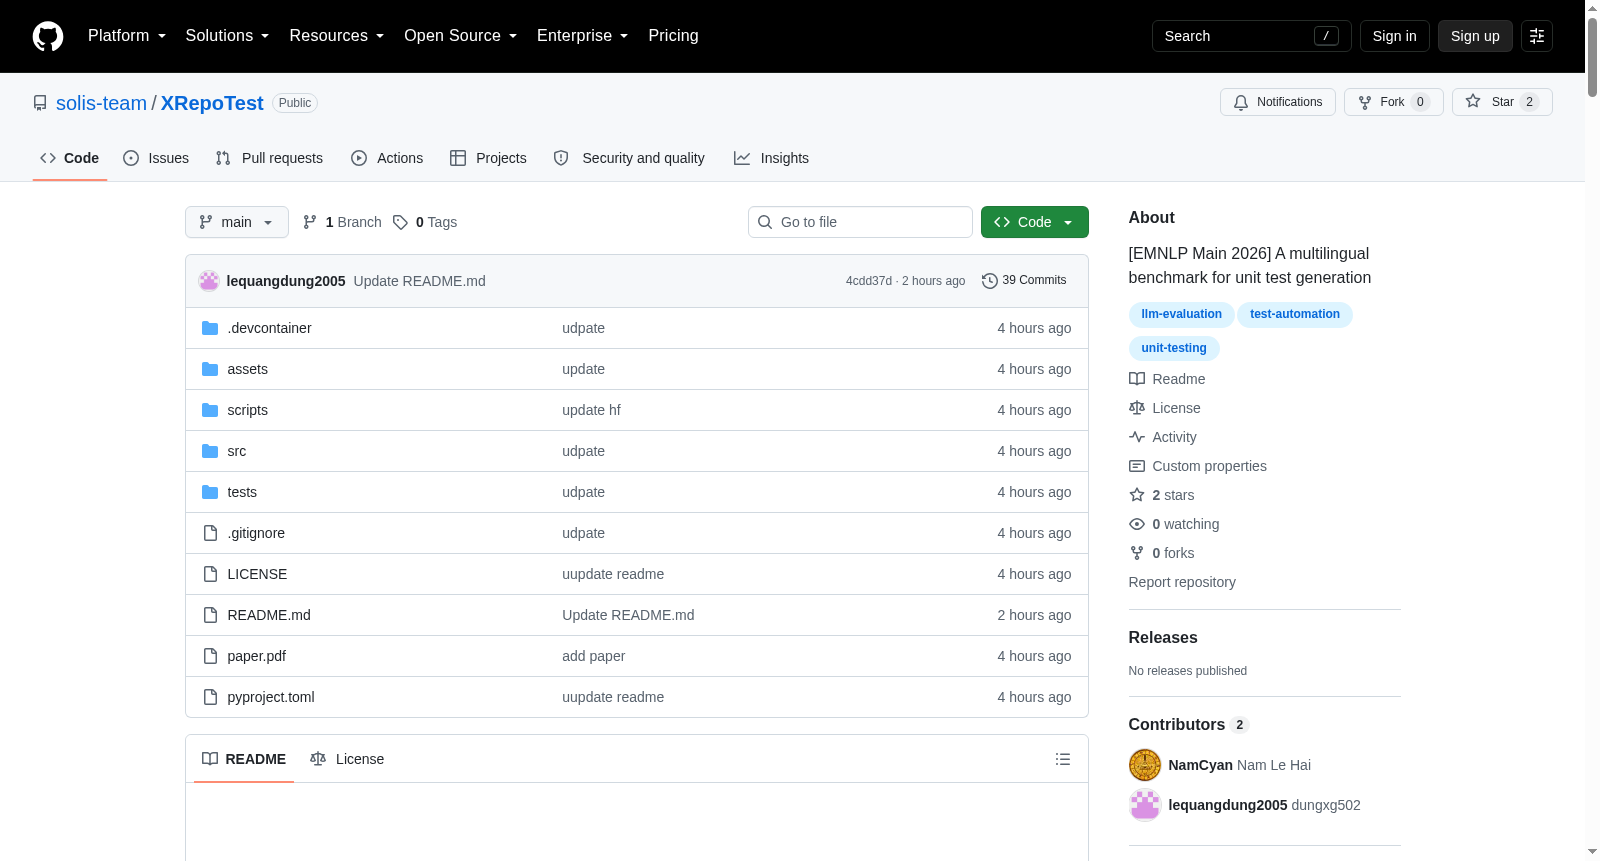Click the lequangdung2005 avatar in commit bar
The width and height of the screenshot is (1600, 861).
[x=209, y=281]
